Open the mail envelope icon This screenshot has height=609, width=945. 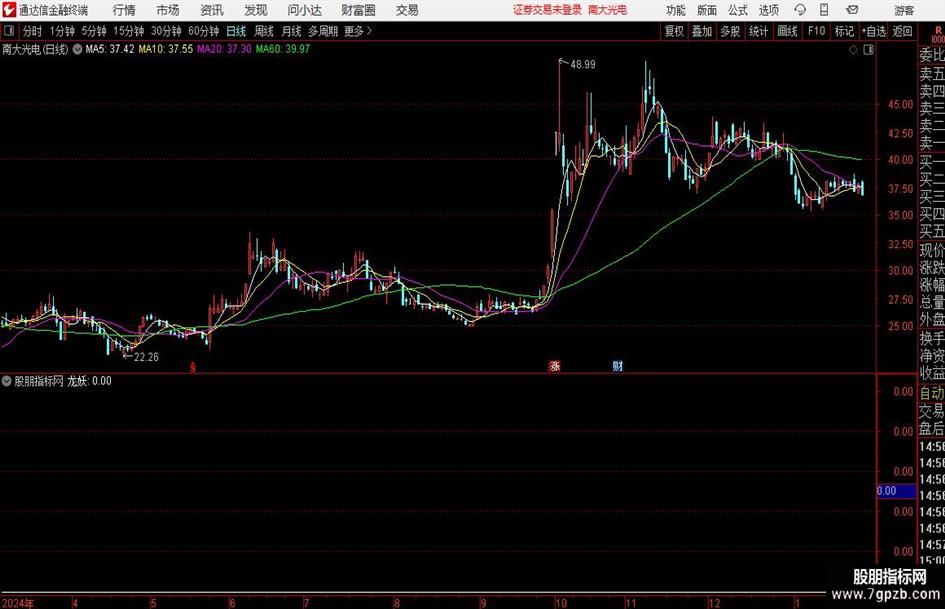pos(852,10)
